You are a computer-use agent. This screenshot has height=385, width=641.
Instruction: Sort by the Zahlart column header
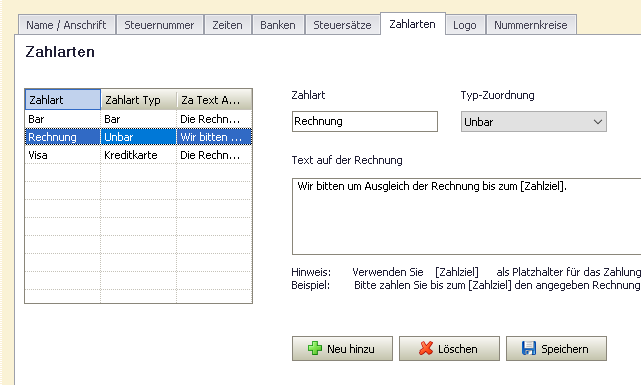pyautogui.click(x=63, y=100)
